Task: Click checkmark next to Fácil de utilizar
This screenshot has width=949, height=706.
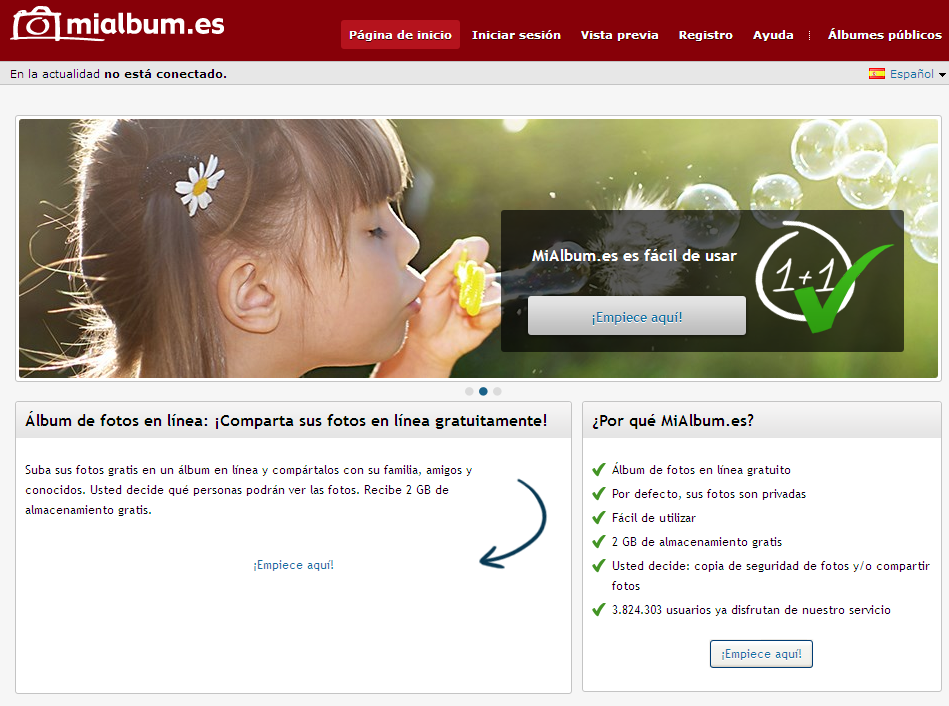Action: 599,518
